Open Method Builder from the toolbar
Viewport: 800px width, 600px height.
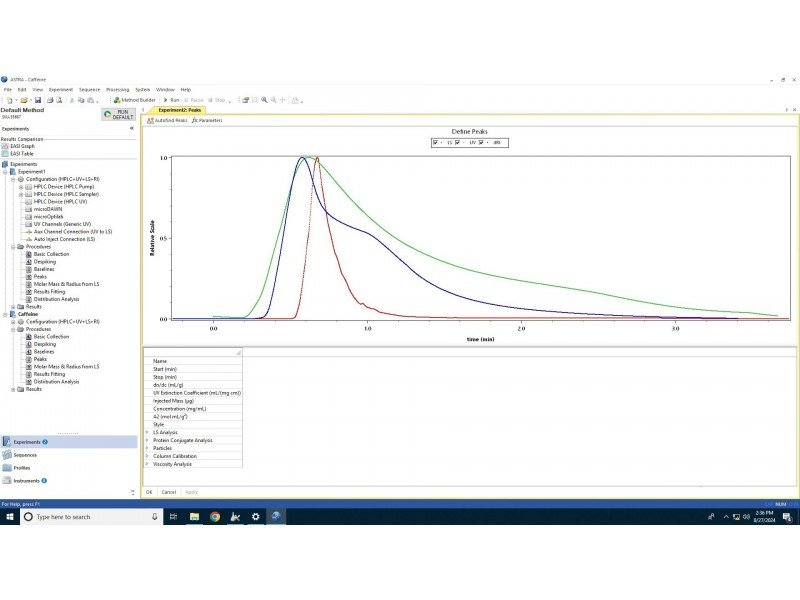tap(135, 101)
